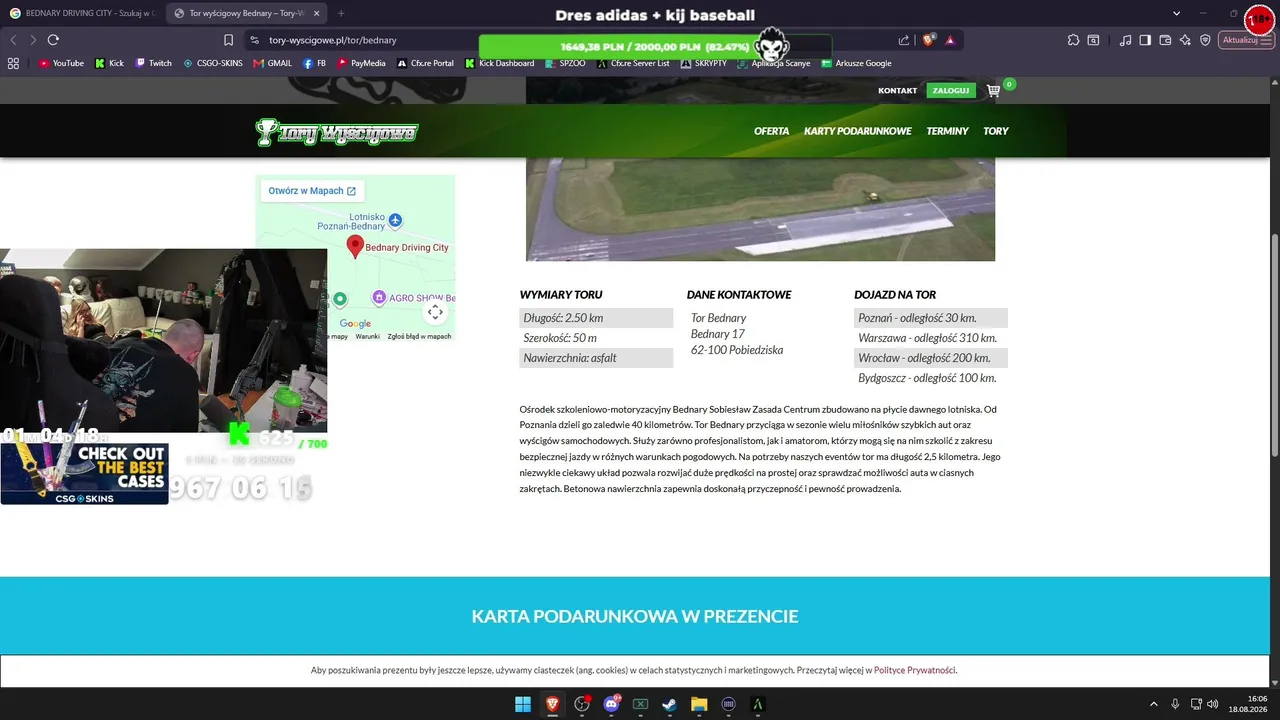Click the Zgłoś błąd w mapach link
This screenshot has height=720, width=1280.
point(419,337)
